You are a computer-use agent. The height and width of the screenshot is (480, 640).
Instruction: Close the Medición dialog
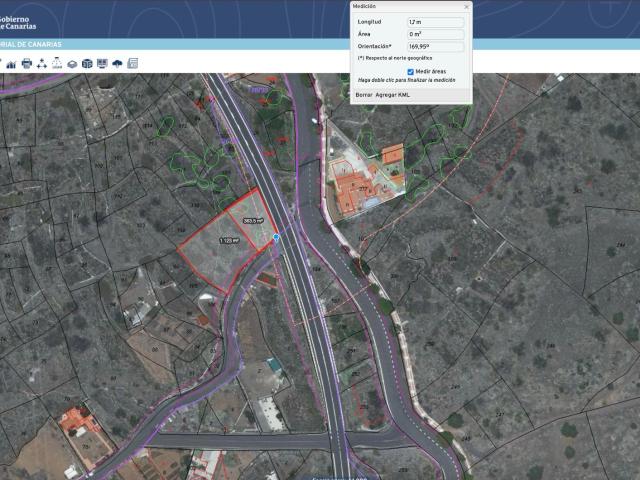466,6
